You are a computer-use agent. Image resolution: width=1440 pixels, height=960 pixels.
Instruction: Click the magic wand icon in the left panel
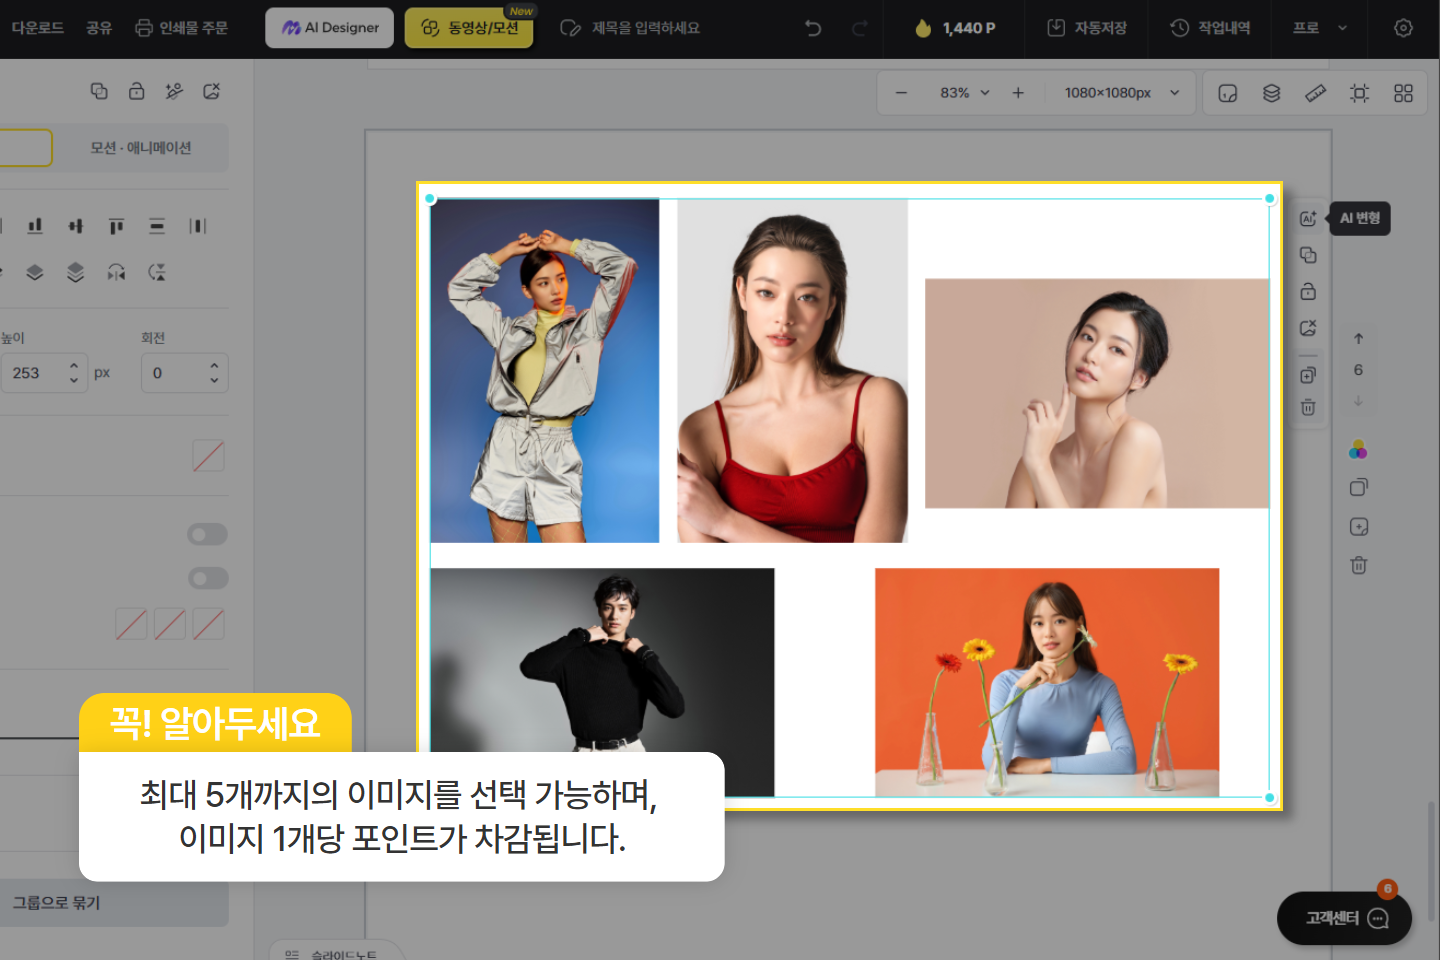tap(174, 91)
